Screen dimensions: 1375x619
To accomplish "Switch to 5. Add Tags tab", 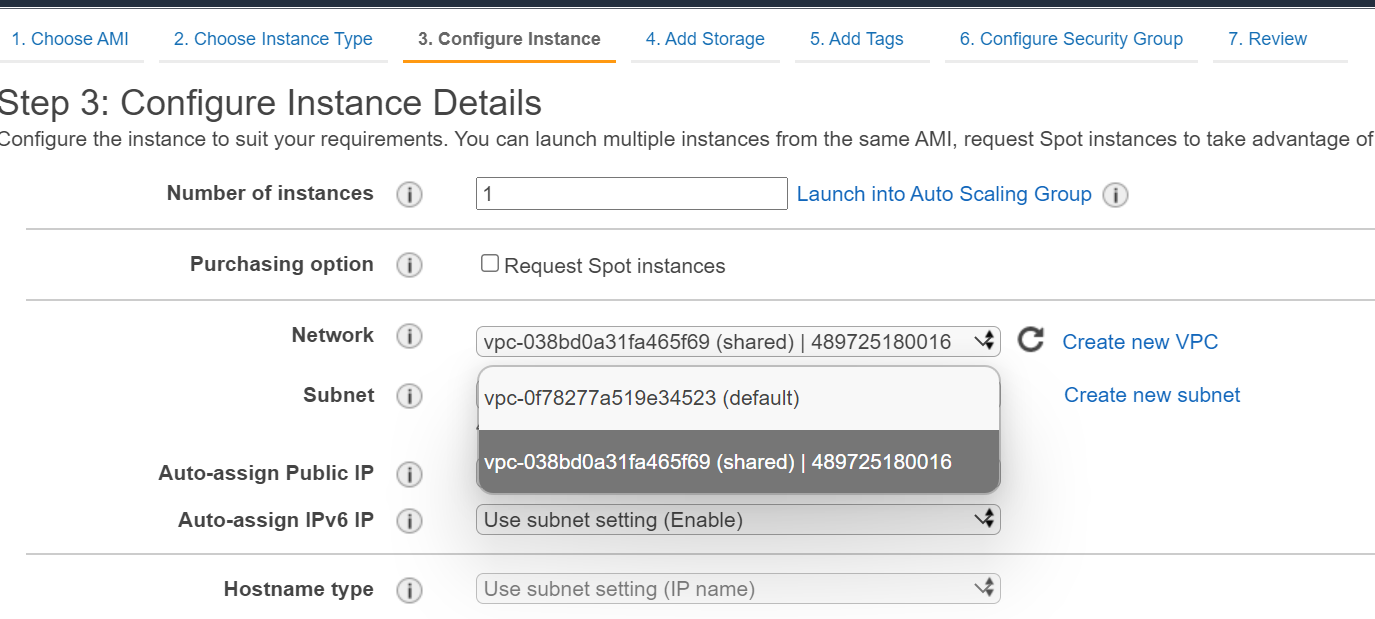I will click(857, 39).
